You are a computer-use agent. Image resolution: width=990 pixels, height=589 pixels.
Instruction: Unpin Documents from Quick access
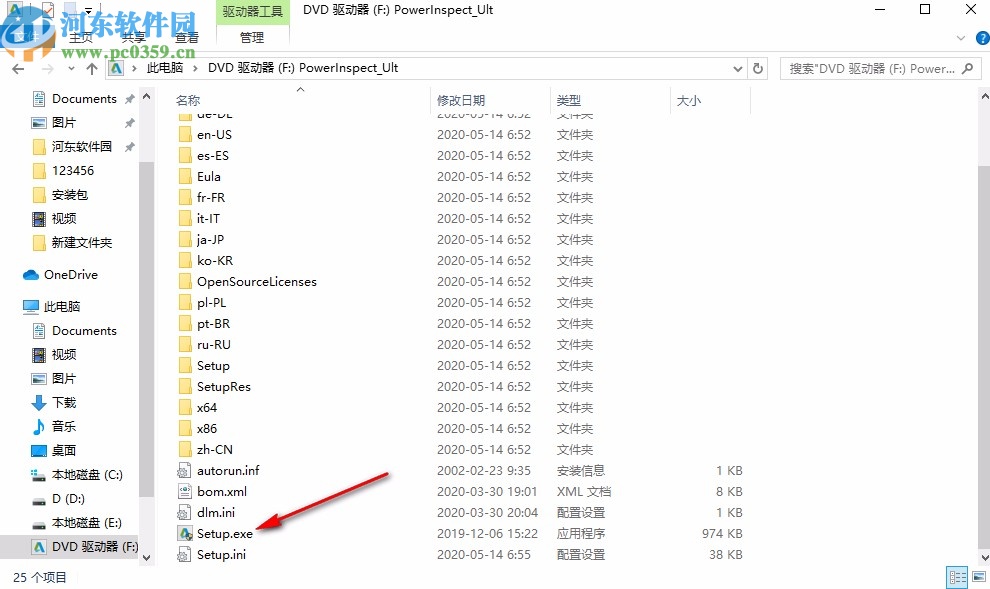tap(128, 98)
